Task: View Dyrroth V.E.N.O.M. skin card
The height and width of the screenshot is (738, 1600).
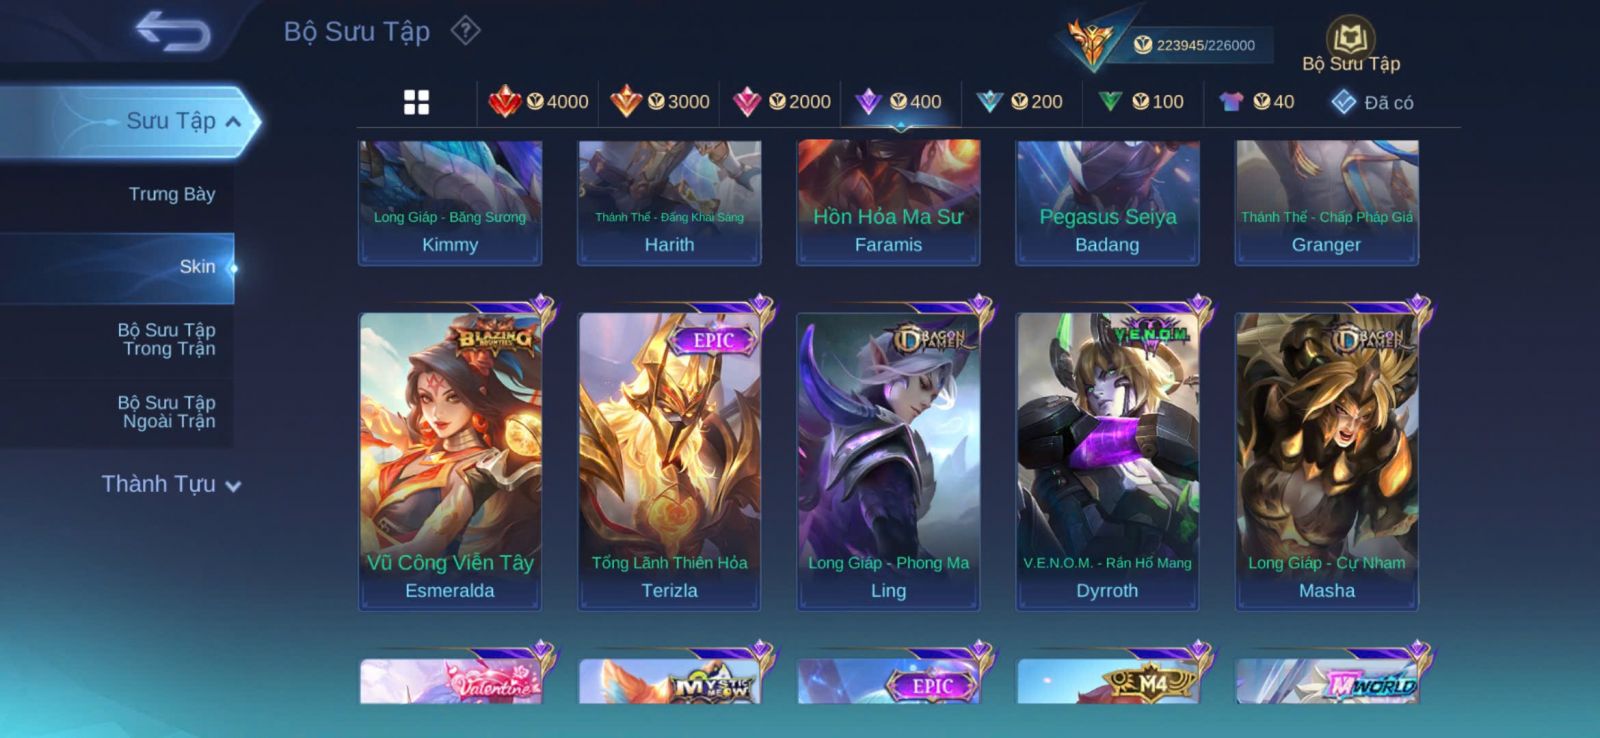Action: [x=1107, y=460]
